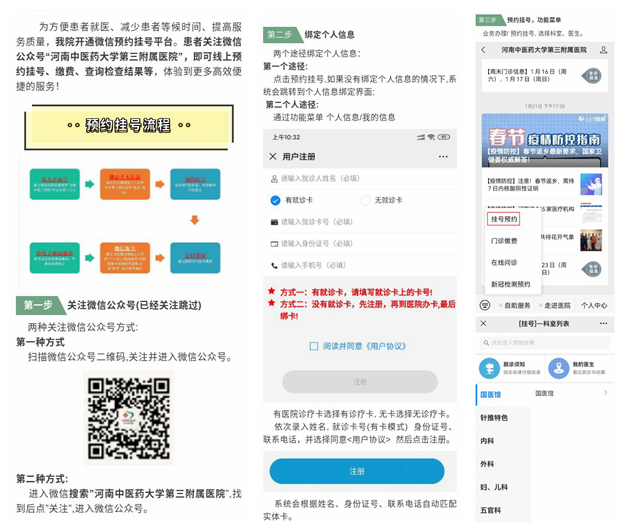The image size is (628, 532).
Task: Click the 第三步 green step label
Action: [489, 20]
